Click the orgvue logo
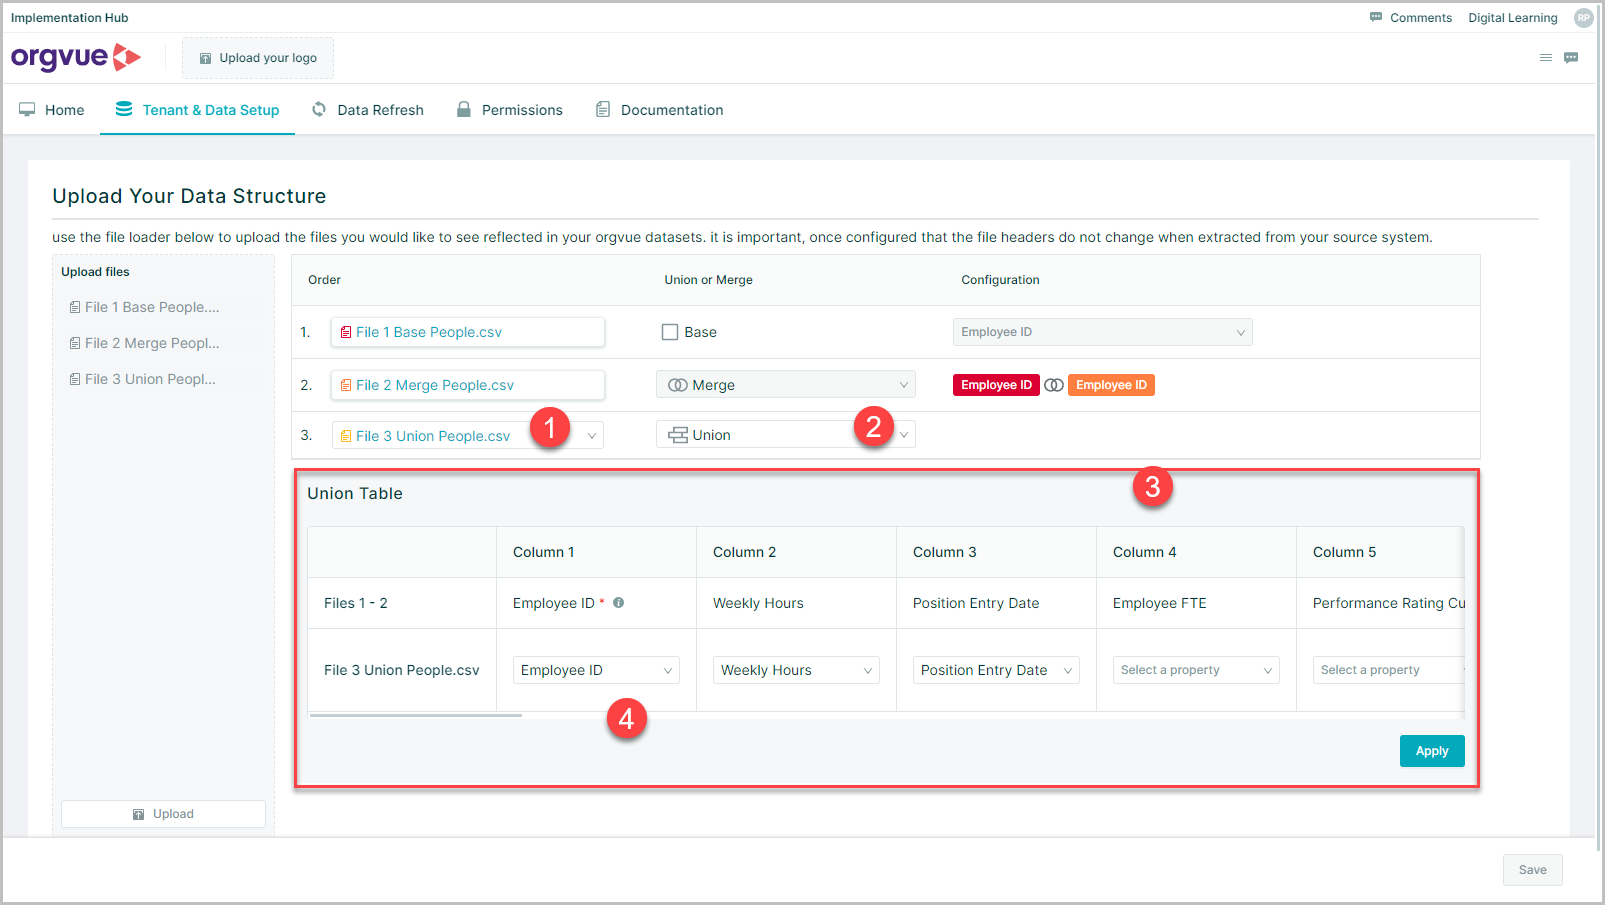The image size is (1605, 905). tap(76, 57)
